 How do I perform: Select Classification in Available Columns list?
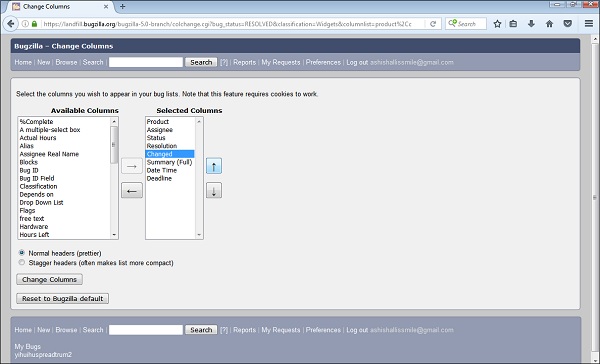point(38,186)
